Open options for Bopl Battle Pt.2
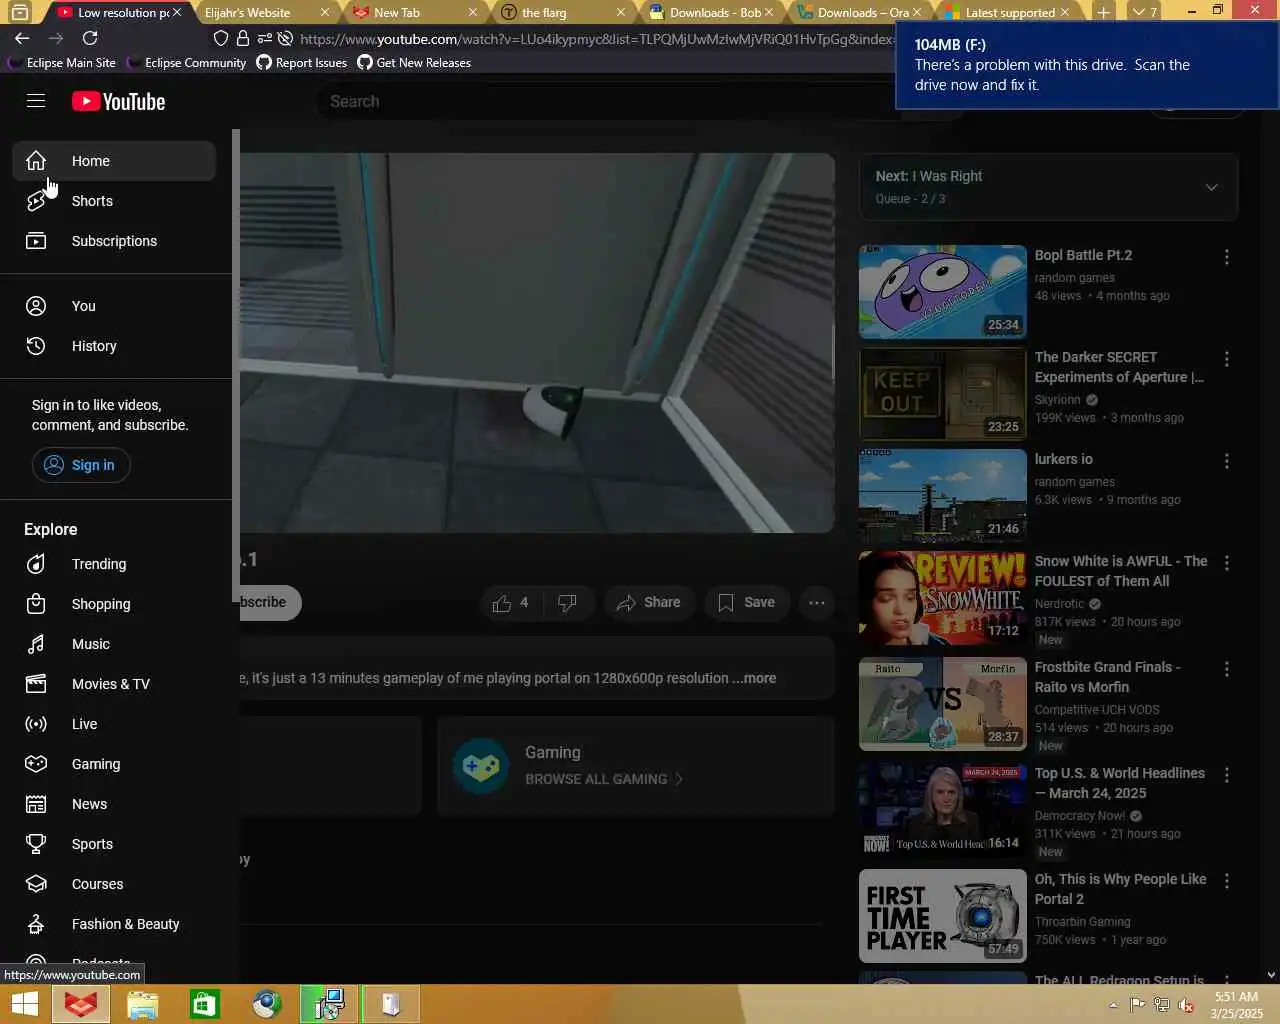This screenshot has width=1280, height=1024. pyautogui.click(x=1227, y=257)
